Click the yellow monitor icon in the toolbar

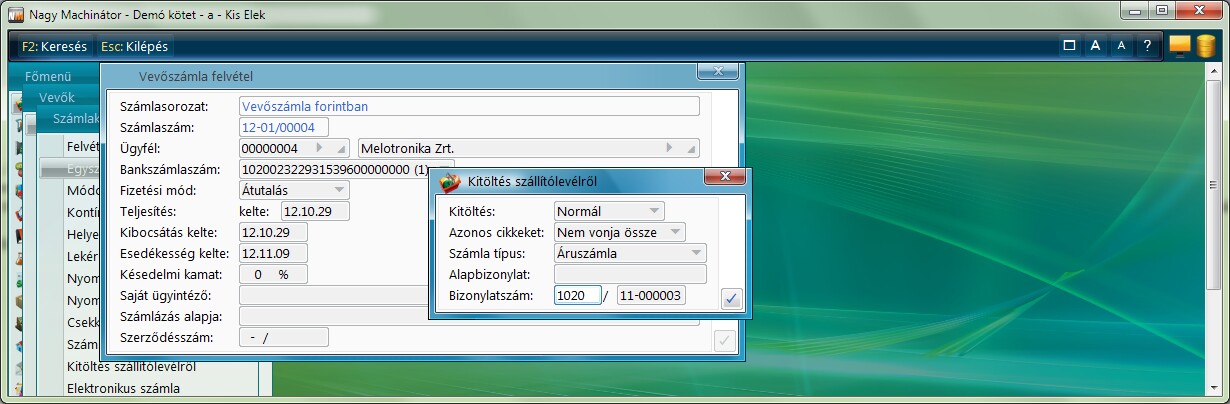[x=1180, y=46]
